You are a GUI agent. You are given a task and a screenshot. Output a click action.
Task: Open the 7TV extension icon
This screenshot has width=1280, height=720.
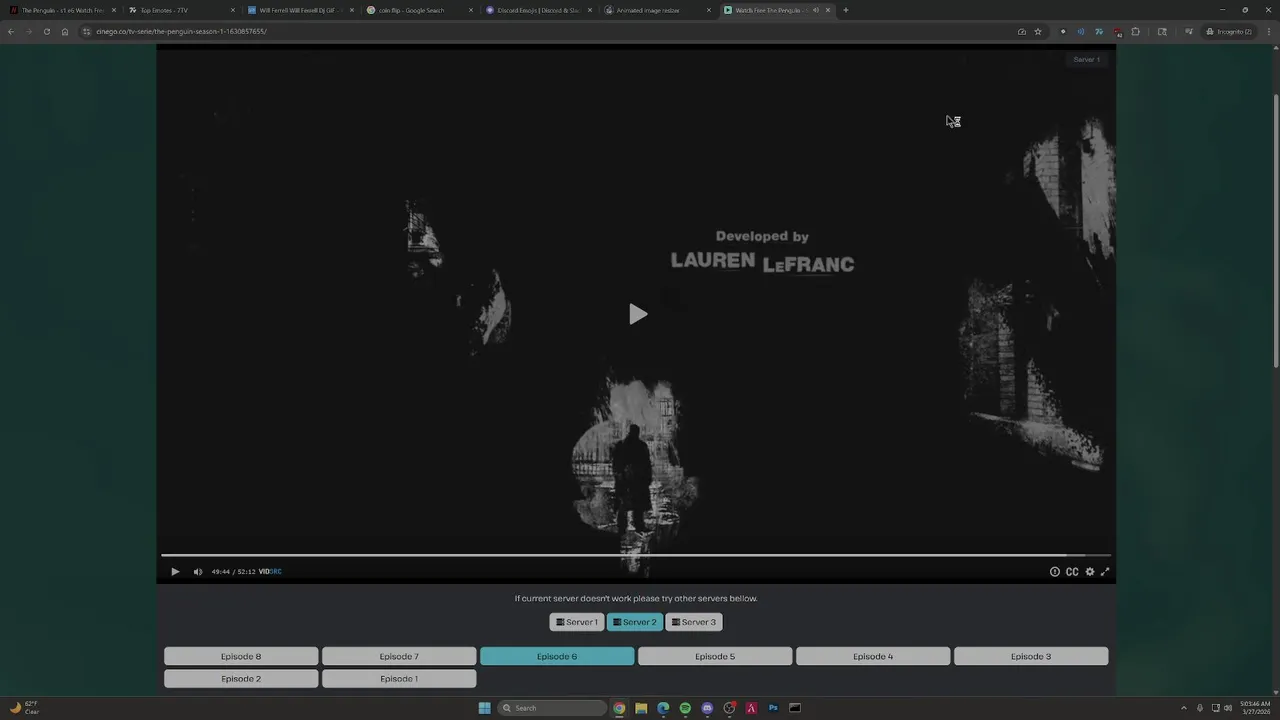pos(1099,31)
